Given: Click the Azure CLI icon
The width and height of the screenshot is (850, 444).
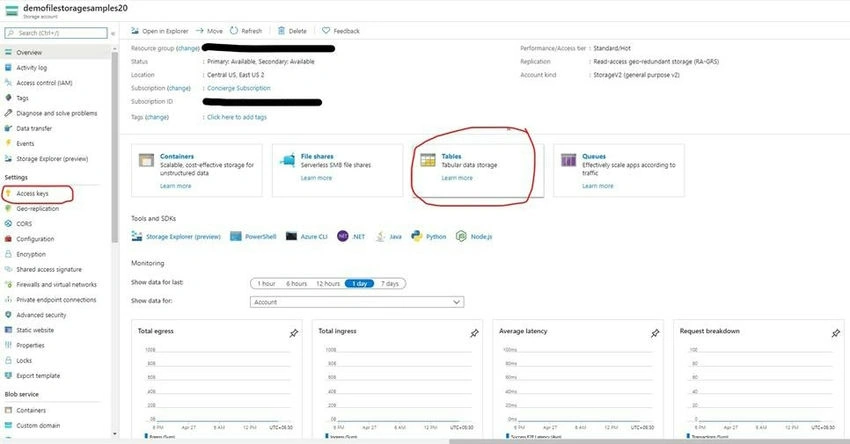Looking at the screenshot, I should [291, 236].
